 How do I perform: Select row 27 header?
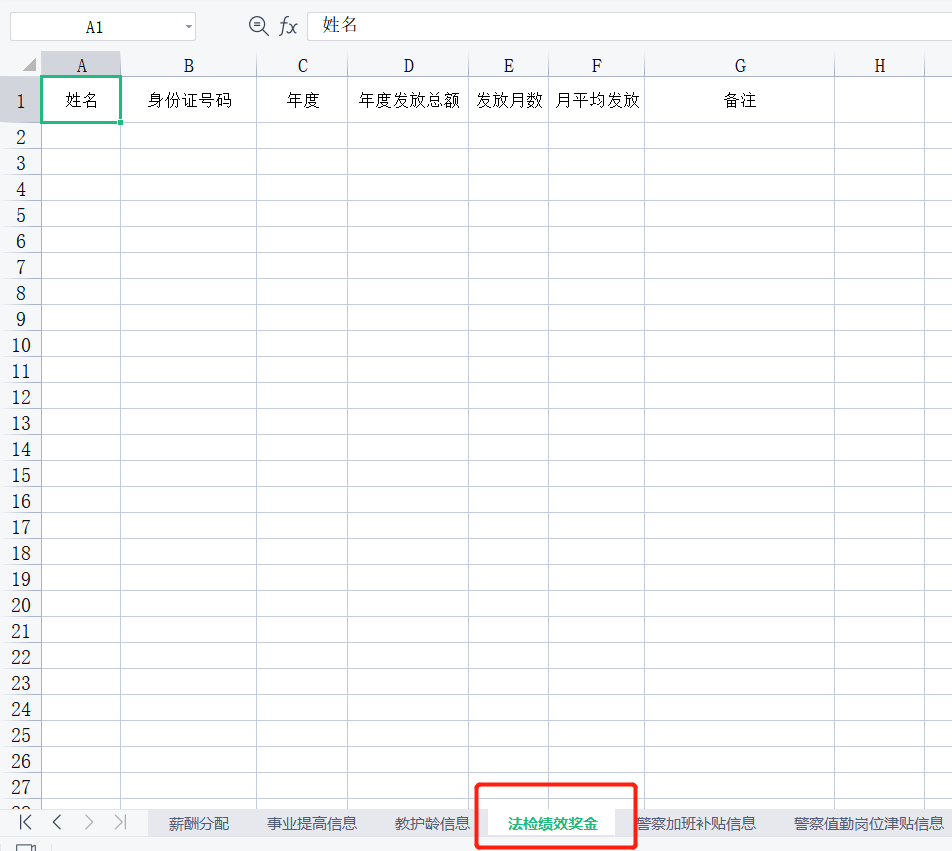(x=21, y=787)
